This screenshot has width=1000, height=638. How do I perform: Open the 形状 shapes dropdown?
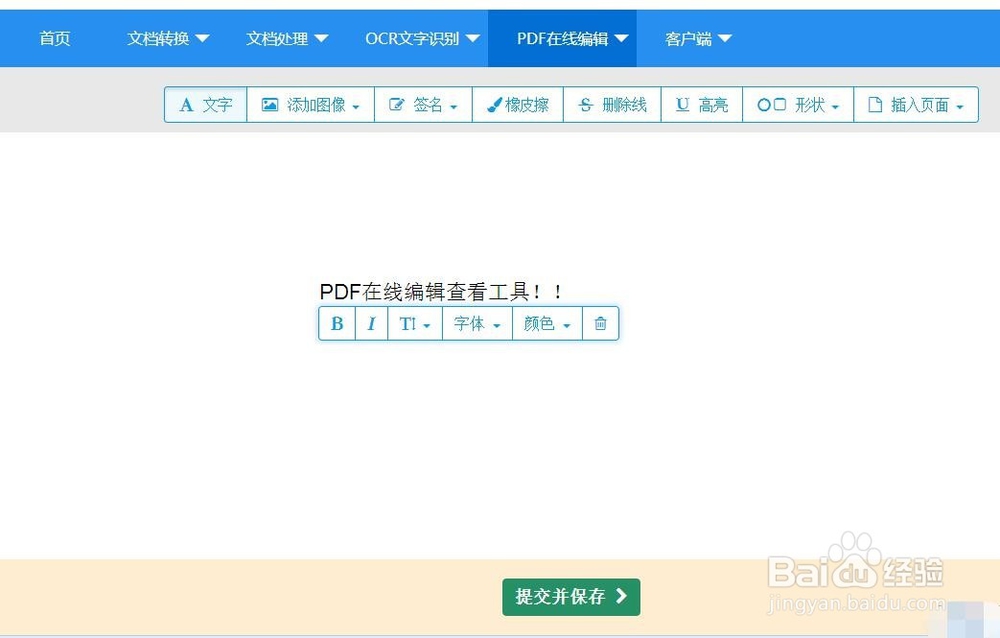point(798,105)
